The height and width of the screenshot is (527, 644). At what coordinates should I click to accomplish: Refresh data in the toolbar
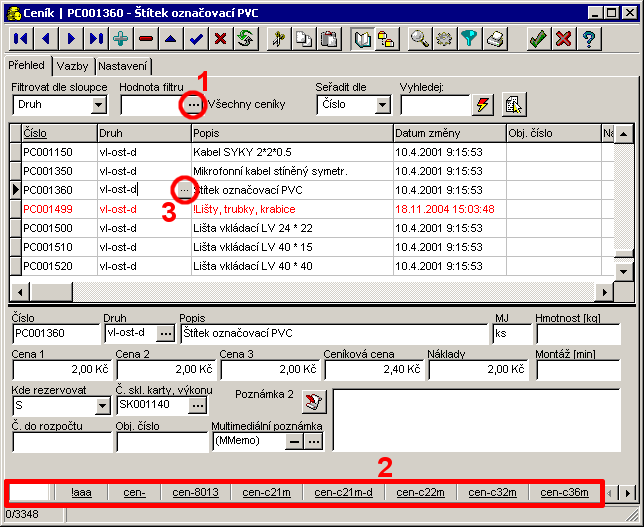(245, 39)
